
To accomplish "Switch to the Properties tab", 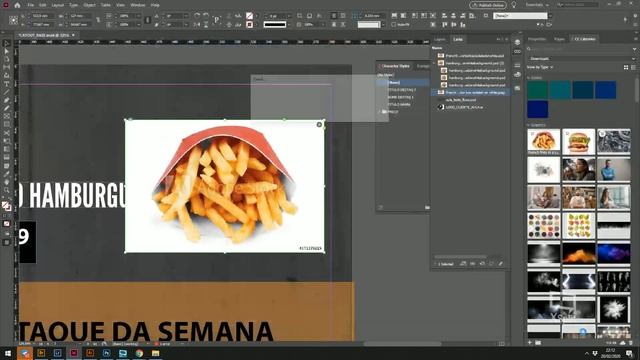I will 537,39.
